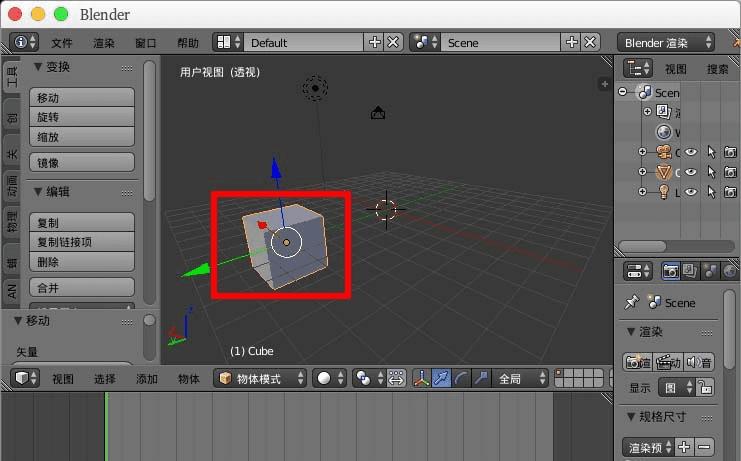Toggle Camera visibility eye in outliner
Screen dimensions: 741x461
pyautogui.click(x=691, y=152)
